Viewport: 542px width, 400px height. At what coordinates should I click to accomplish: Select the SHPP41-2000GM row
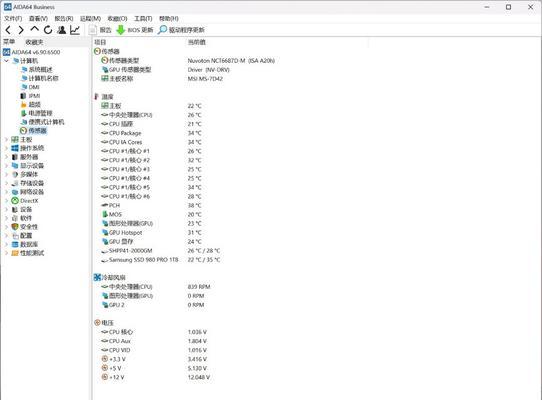[x=131, y=251]
